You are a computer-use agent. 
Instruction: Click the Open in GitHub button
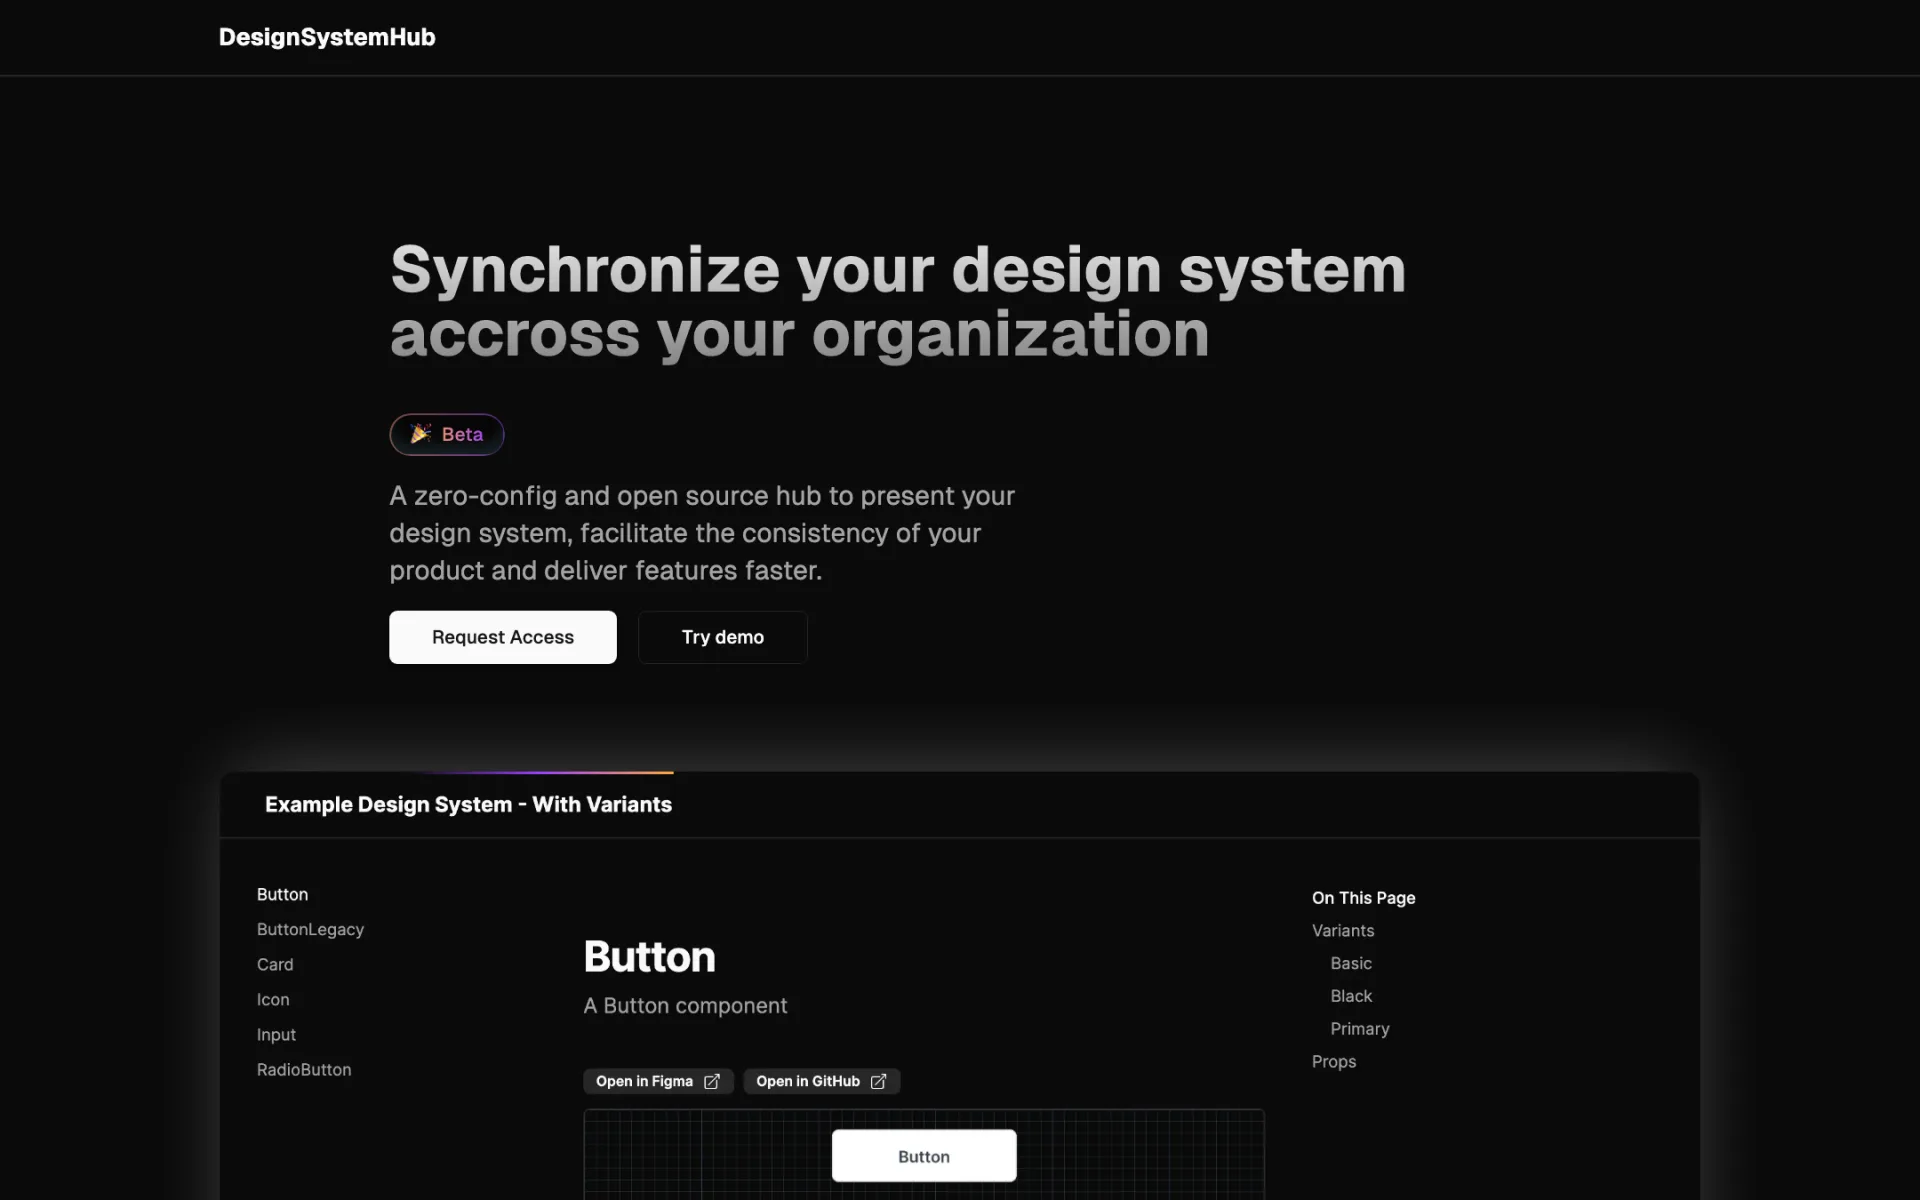coord(822,1081)
